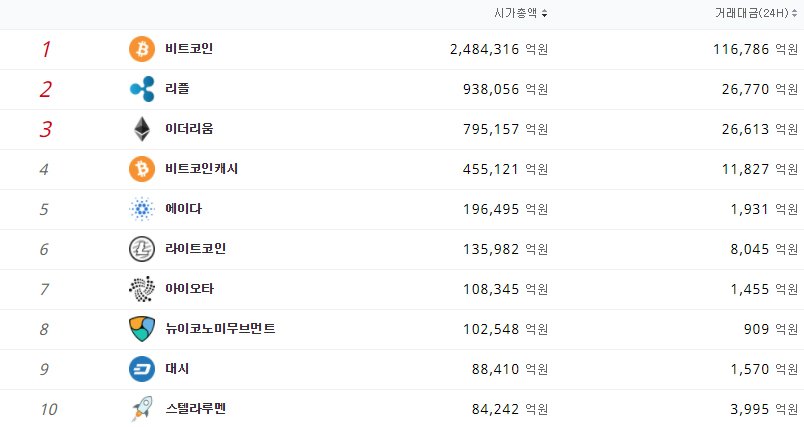Click the NEM (뉴이코노미무브먼트) icon
This screenshot has height=427, width=804.
142,329
